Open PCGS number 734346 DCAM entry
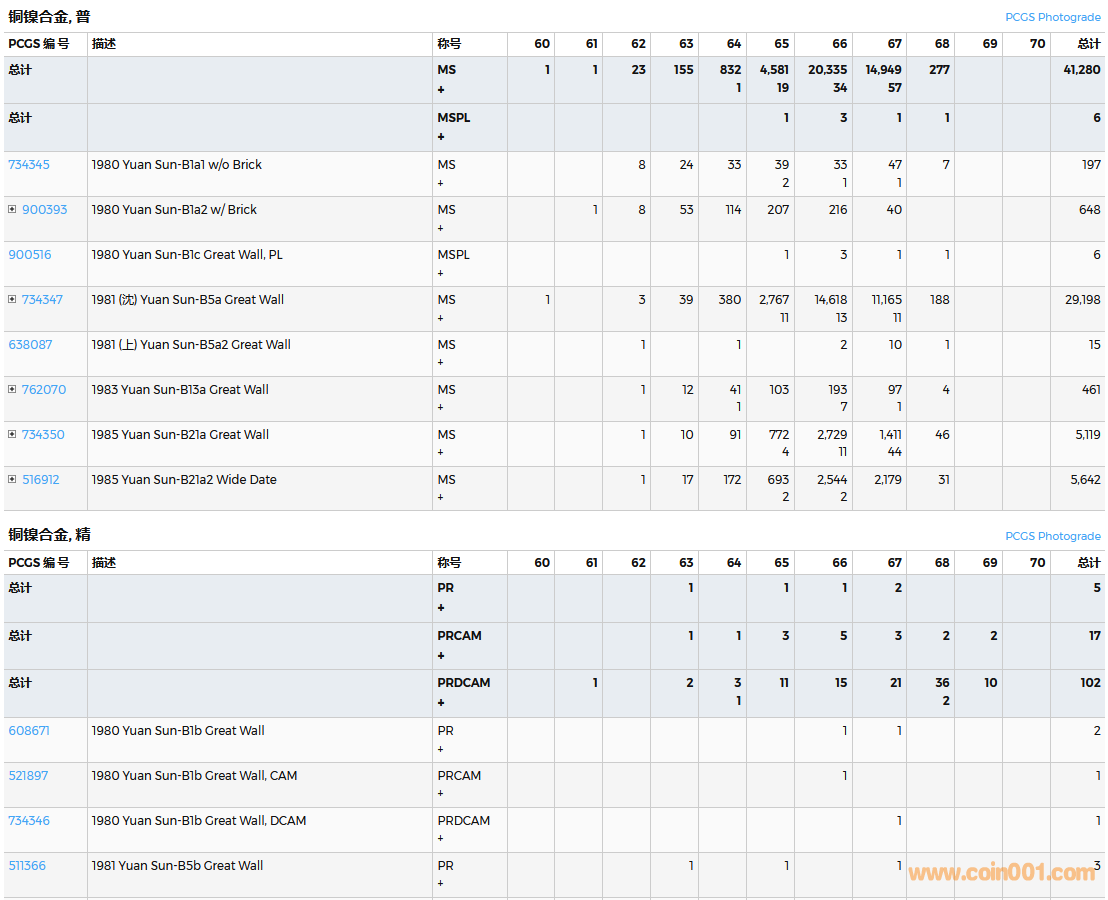The width and height of the screenshot is (1108, 900). click(x=29, y=821)
